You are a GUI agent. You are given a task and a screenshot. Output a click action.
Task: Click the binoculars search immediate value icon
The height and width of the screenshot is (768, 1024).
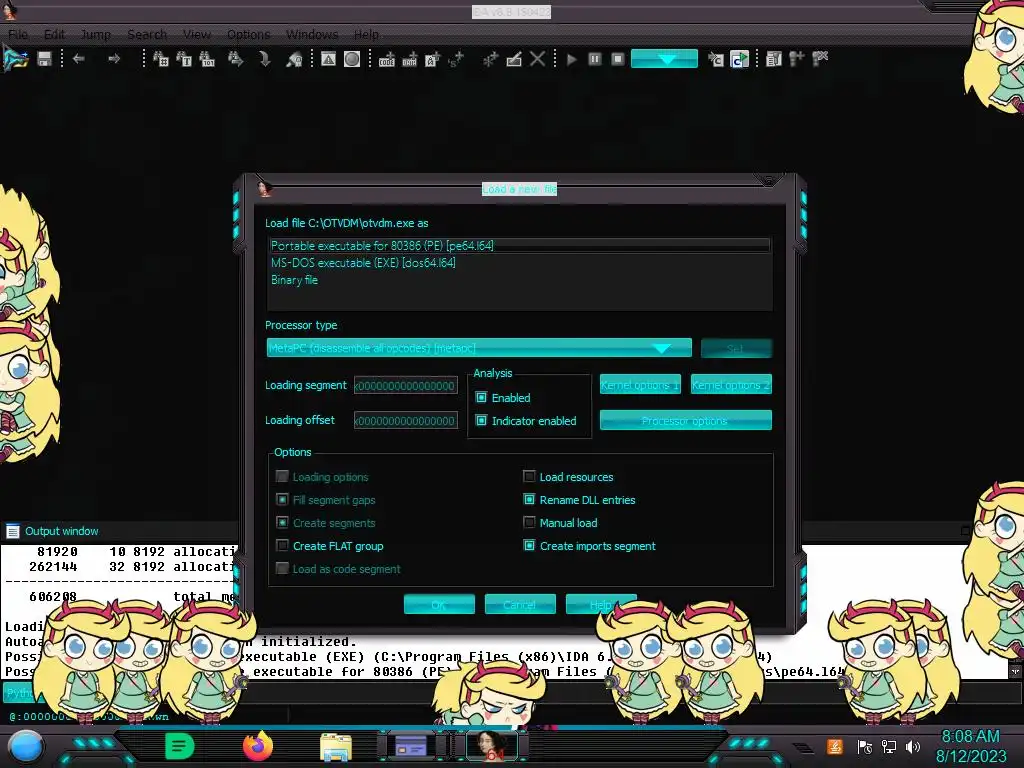[161, 59]
